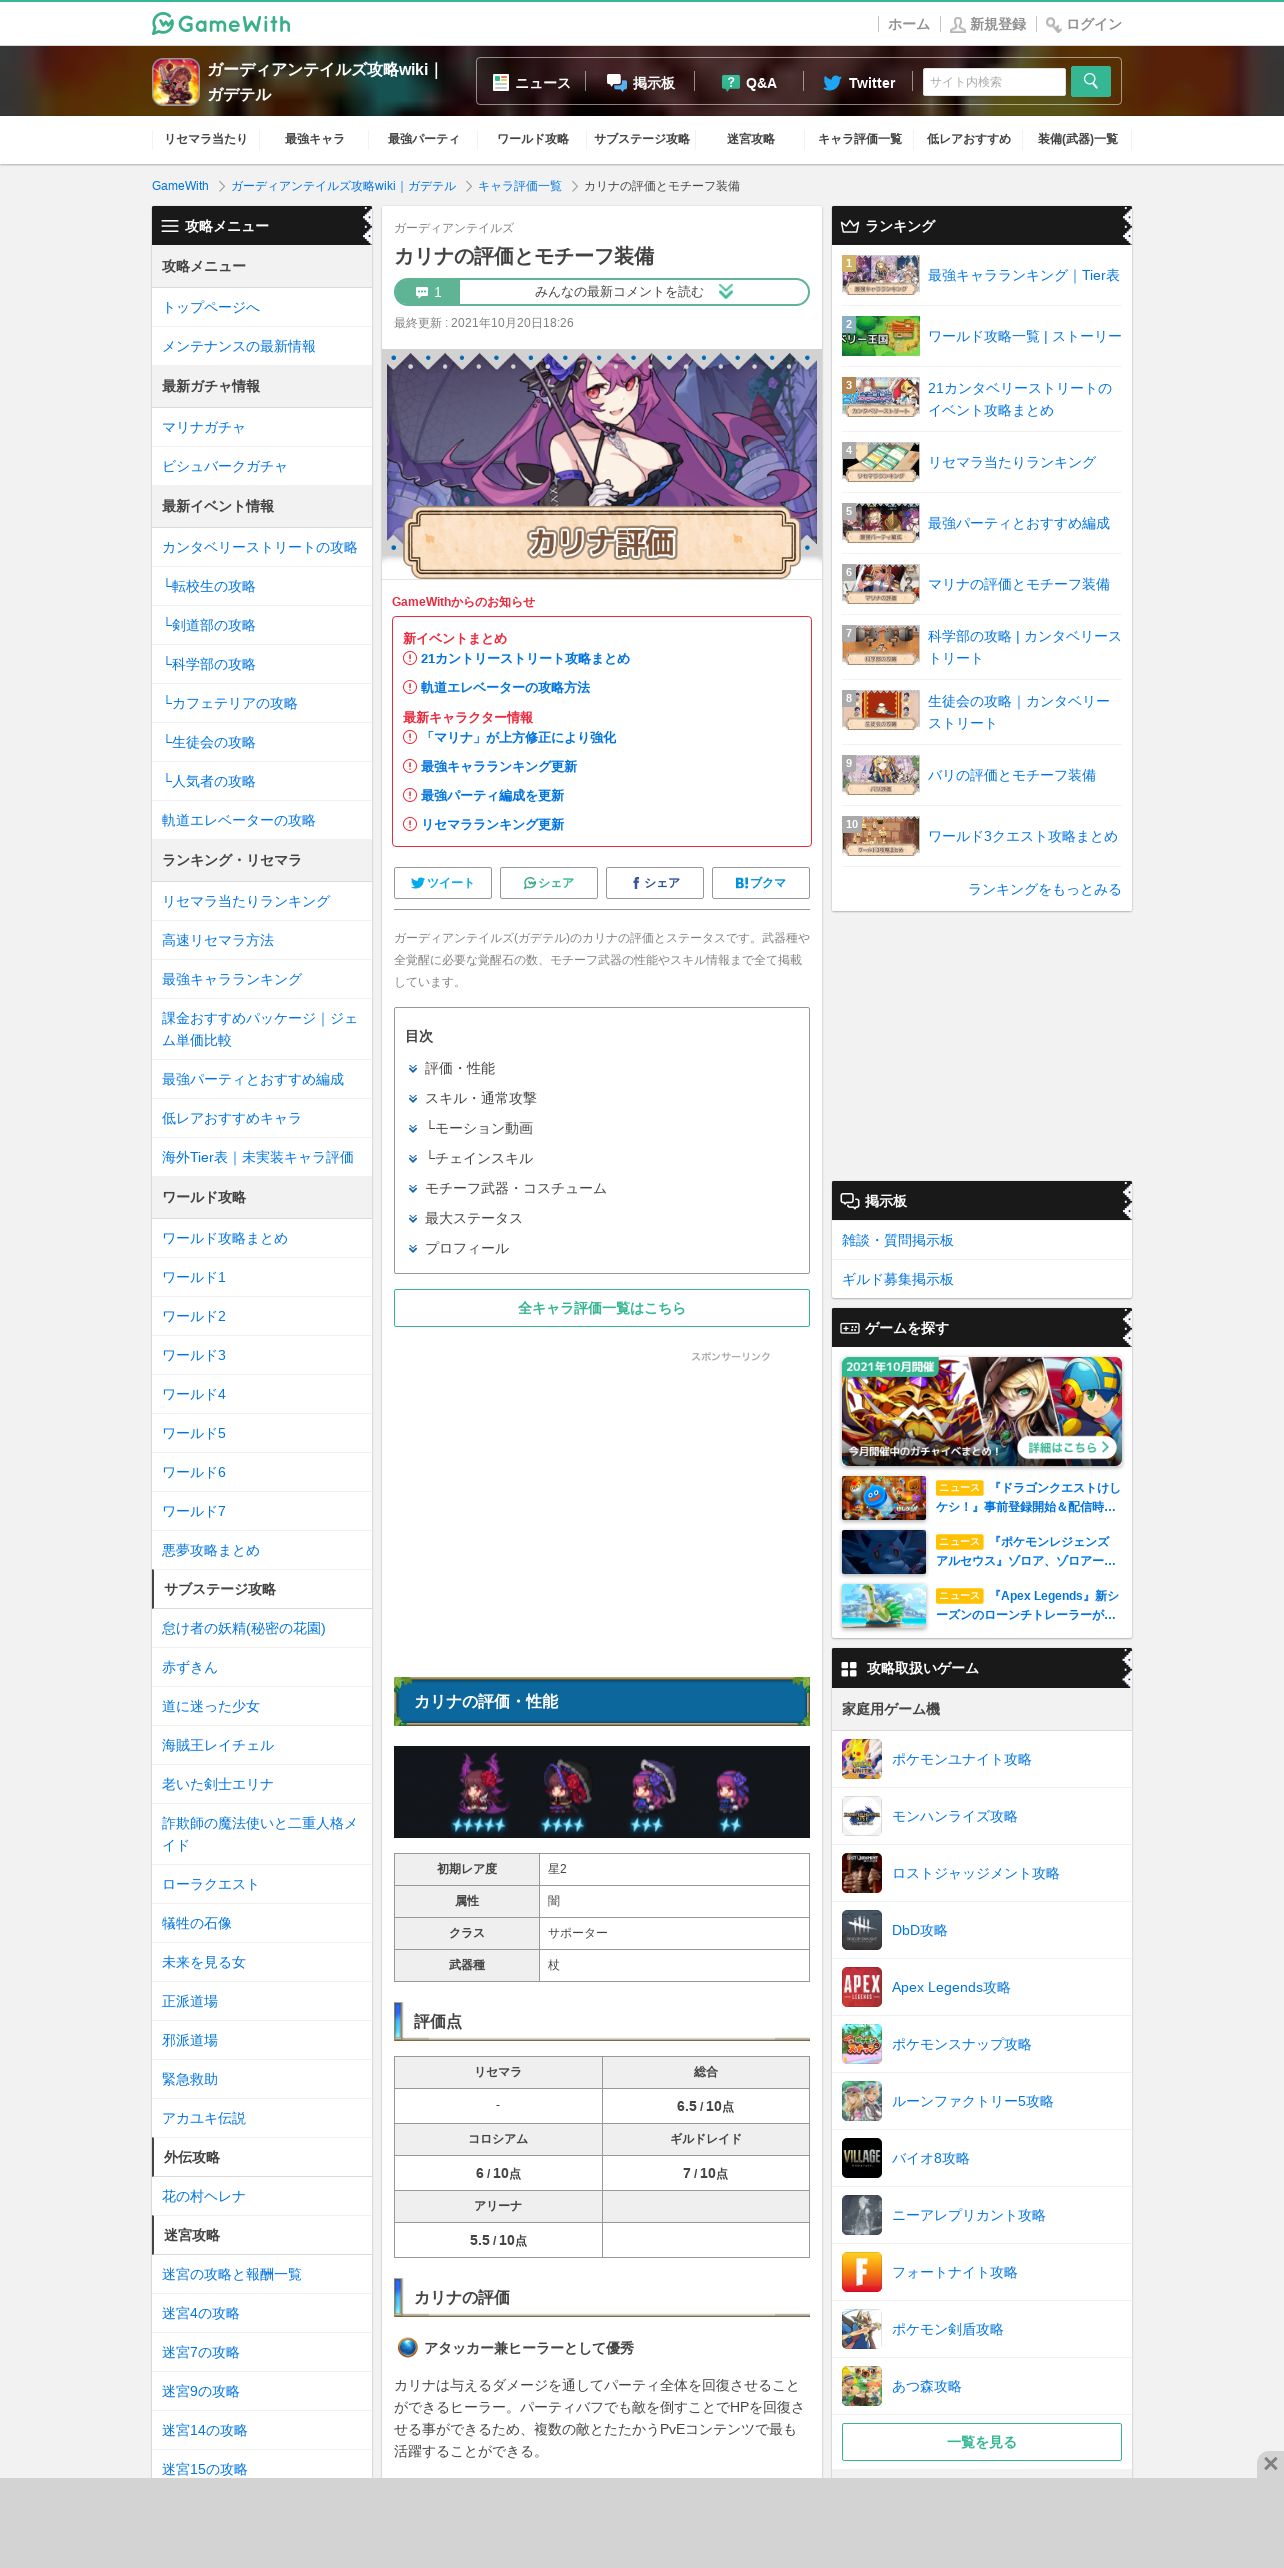Open あつ森攻略 game icon
Screen dimensions: 1284x2568
pos(862,2386)
